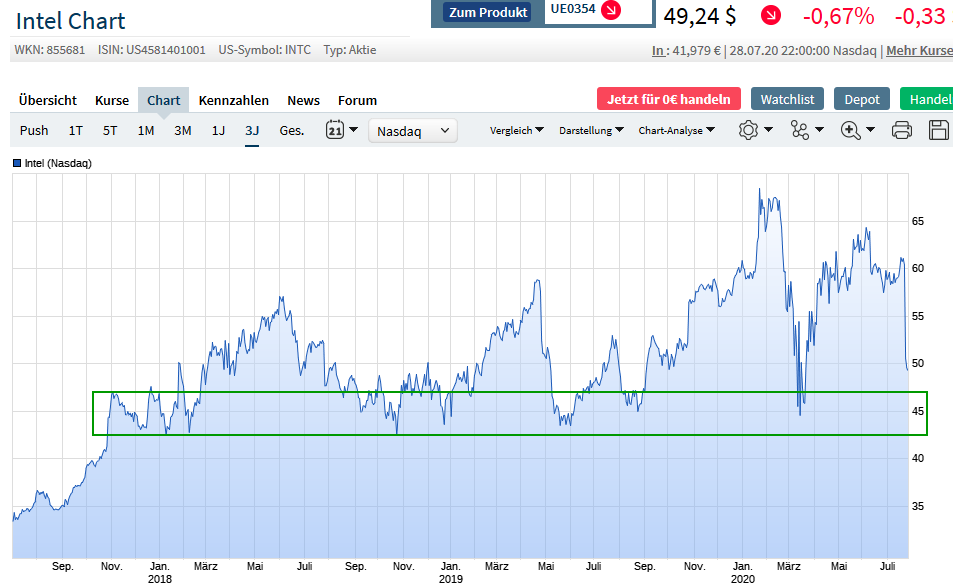Click the share nodes icon
This screenshot has height=588, width=953.
click(x=800, y=130)
